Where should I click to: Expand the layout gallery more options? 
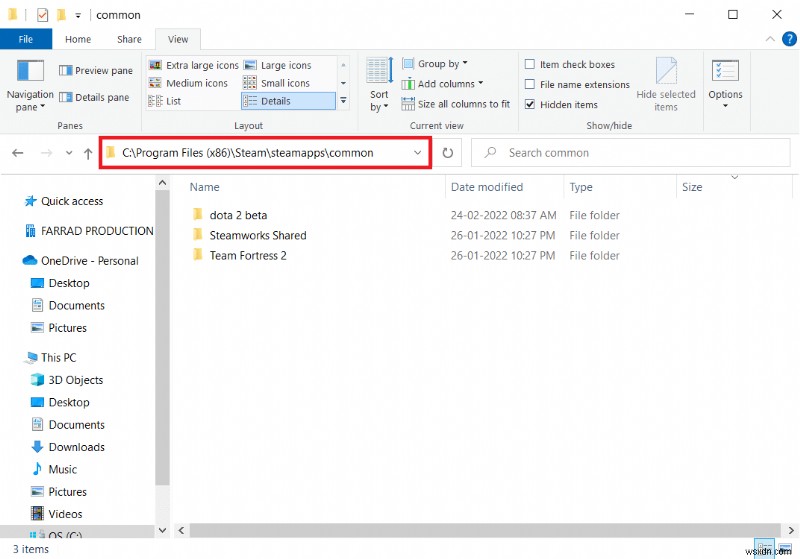(x=343, y=101)
